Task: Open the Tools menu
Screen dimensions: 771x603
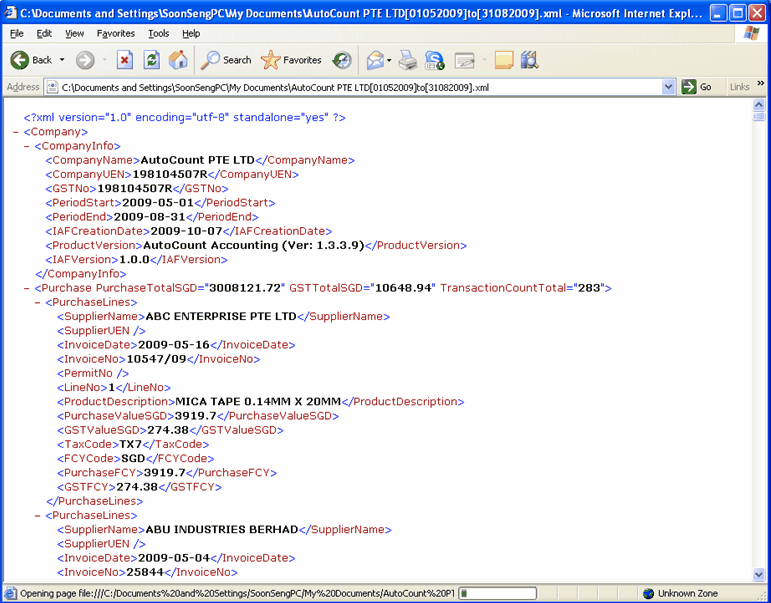Action: [x=158, y=33]
